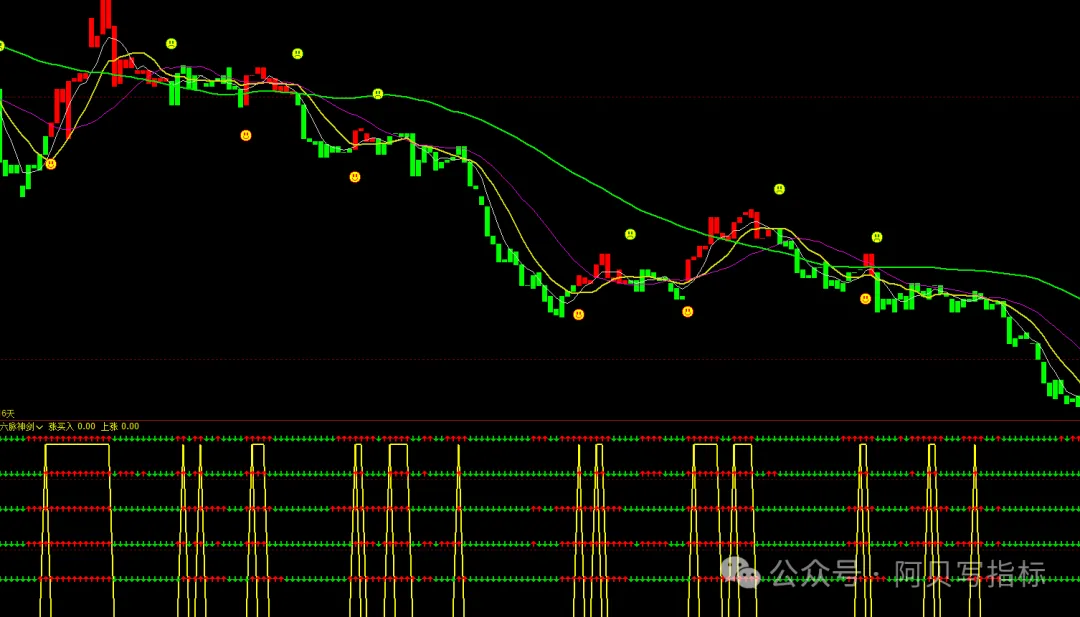Screen dimensions: 1080x617
Task: Click the 上涨 0.00 indicator value
Action: coord(120,427)
